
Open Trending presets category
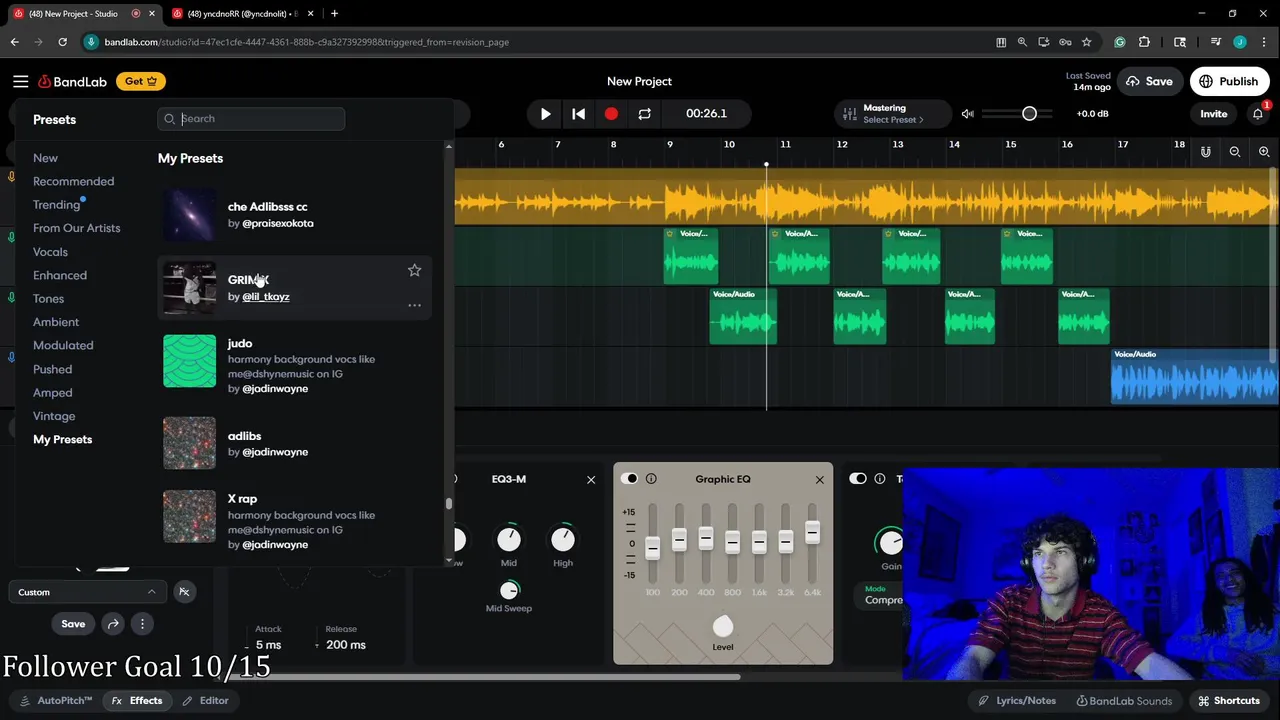coord(56,205)
